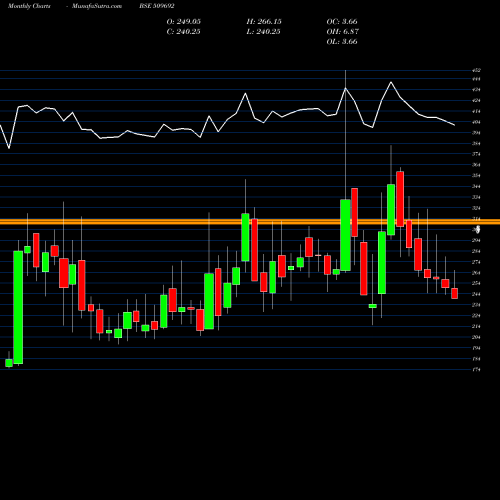Click the 344 price axis label

click(476, 186)
